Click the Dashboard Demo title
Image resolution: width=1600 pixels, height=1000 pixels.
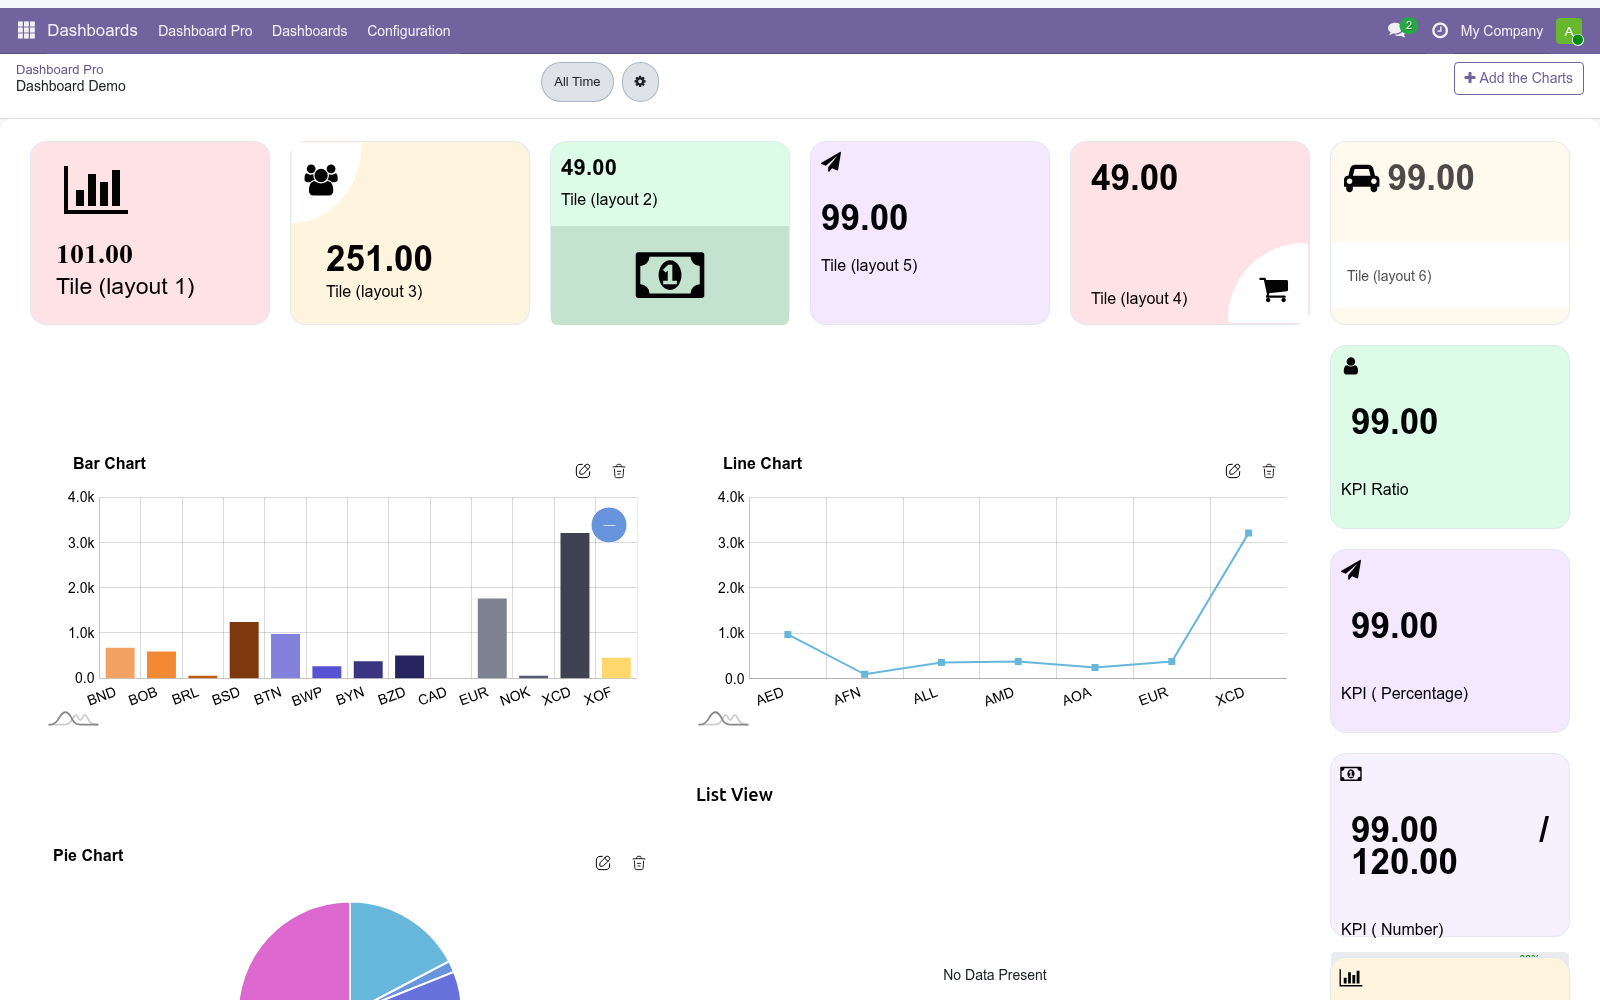71,86
